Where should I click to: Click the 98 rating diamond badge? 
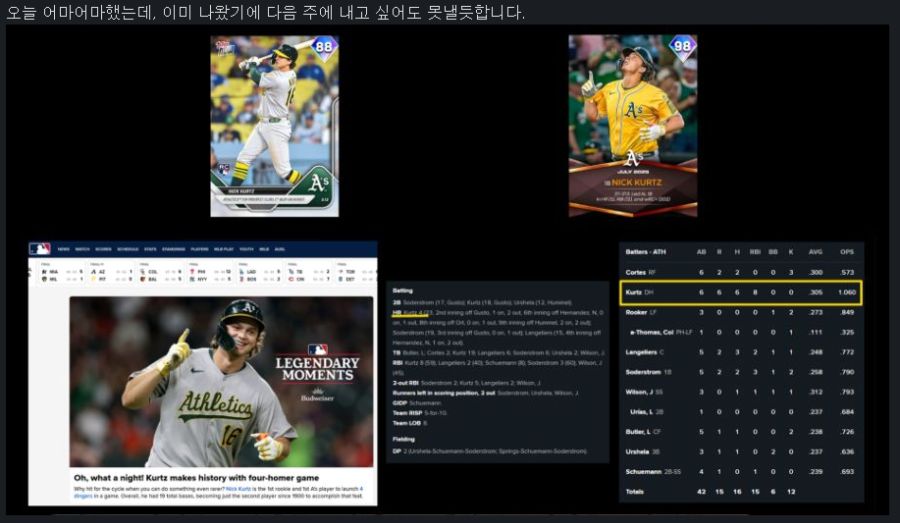point(682,46)
